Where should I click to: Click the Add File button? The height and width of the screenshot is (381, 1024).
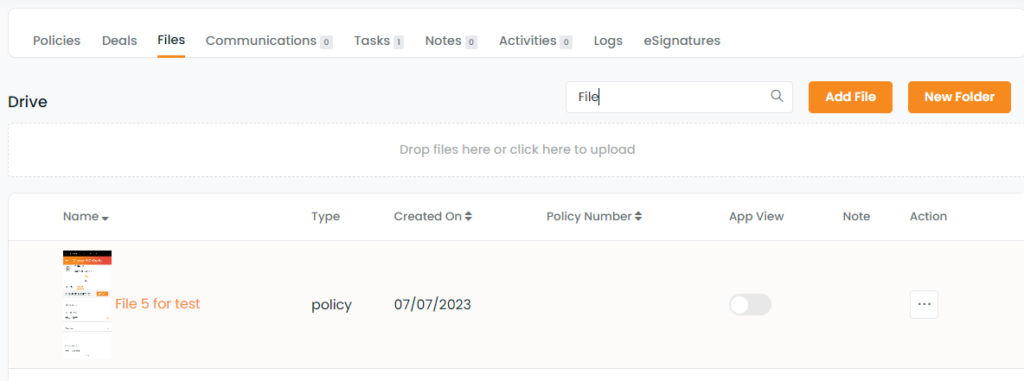click(x=850, y=97)
